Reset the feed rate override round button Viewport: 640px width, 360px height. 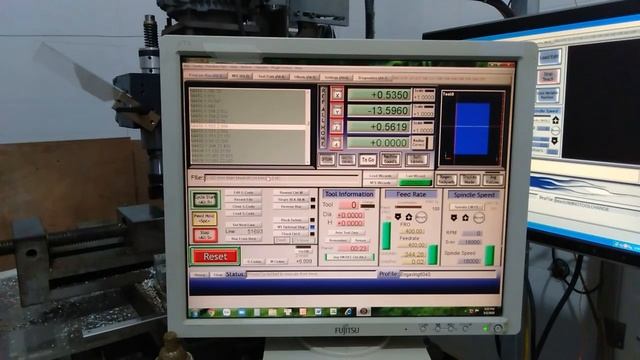coord(421,217)
